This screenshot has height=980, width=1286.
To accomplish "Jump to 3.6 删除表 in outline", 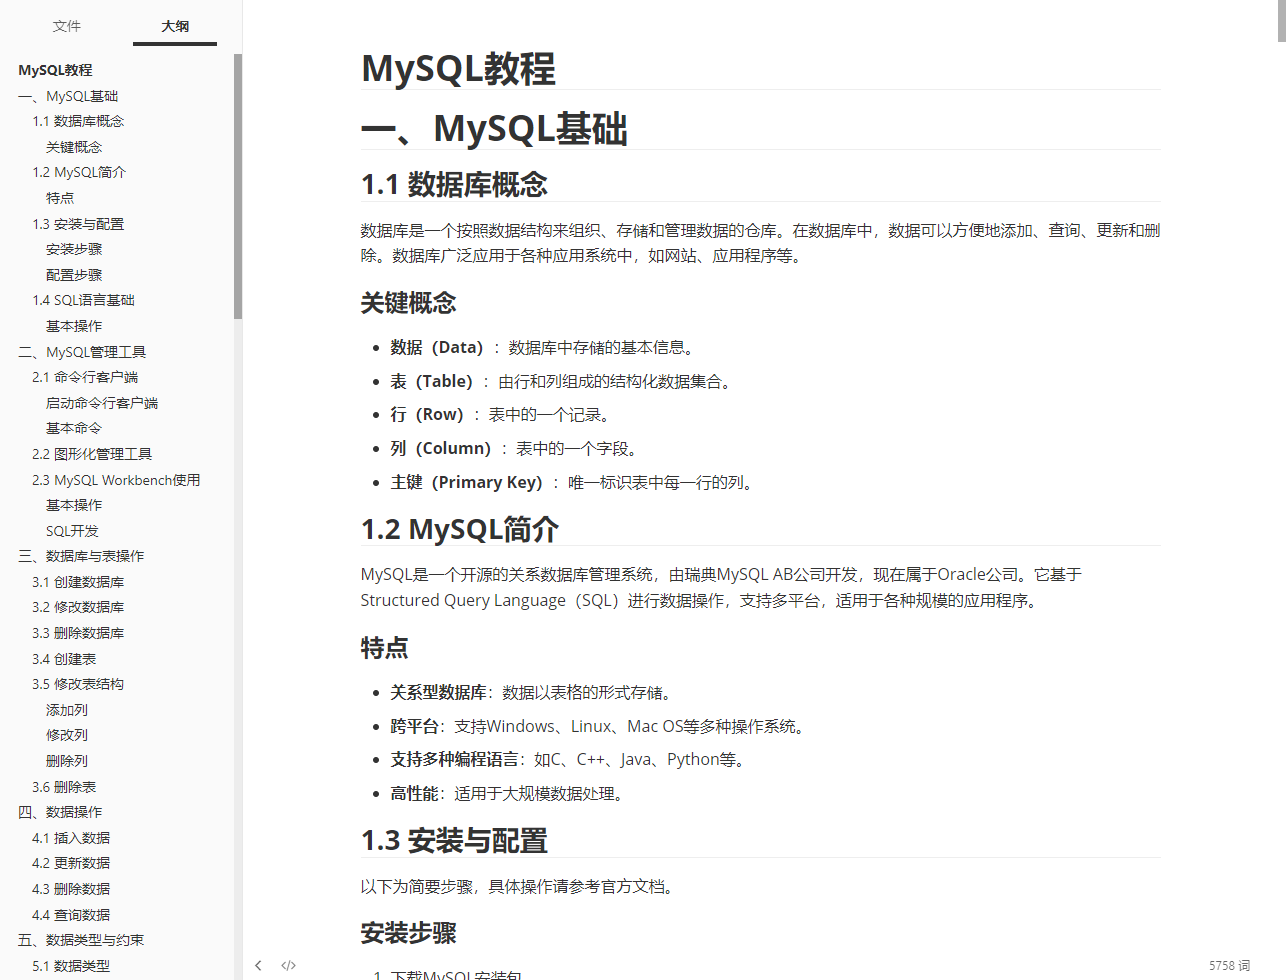I will (x=64, y=787).
